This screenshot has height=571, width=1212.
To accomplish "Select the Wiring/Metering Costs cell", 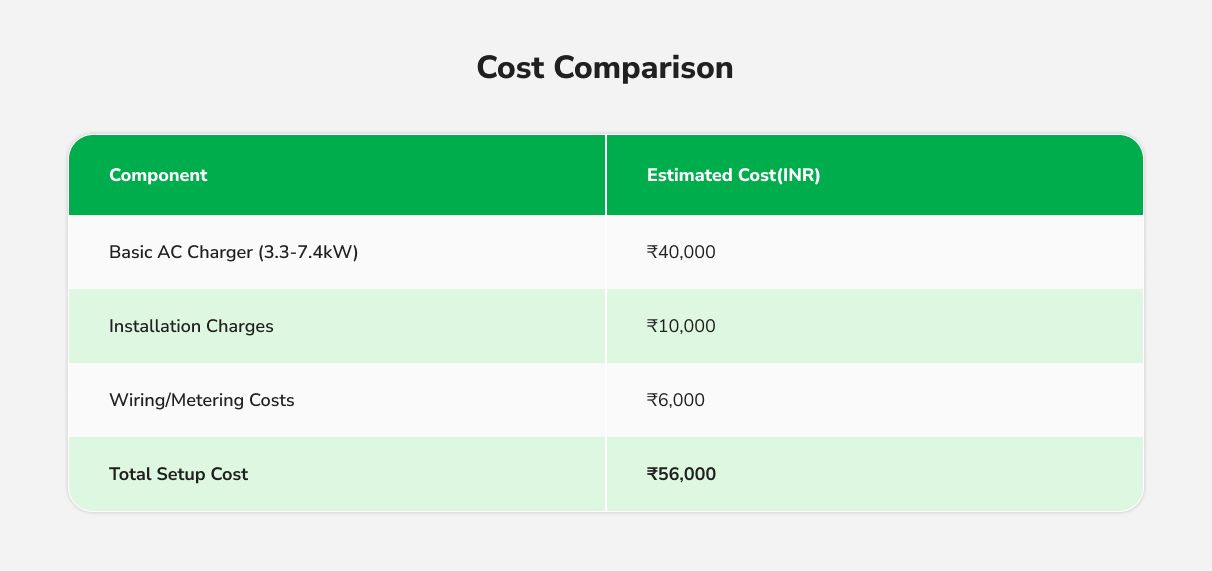I will click(201, 400).
